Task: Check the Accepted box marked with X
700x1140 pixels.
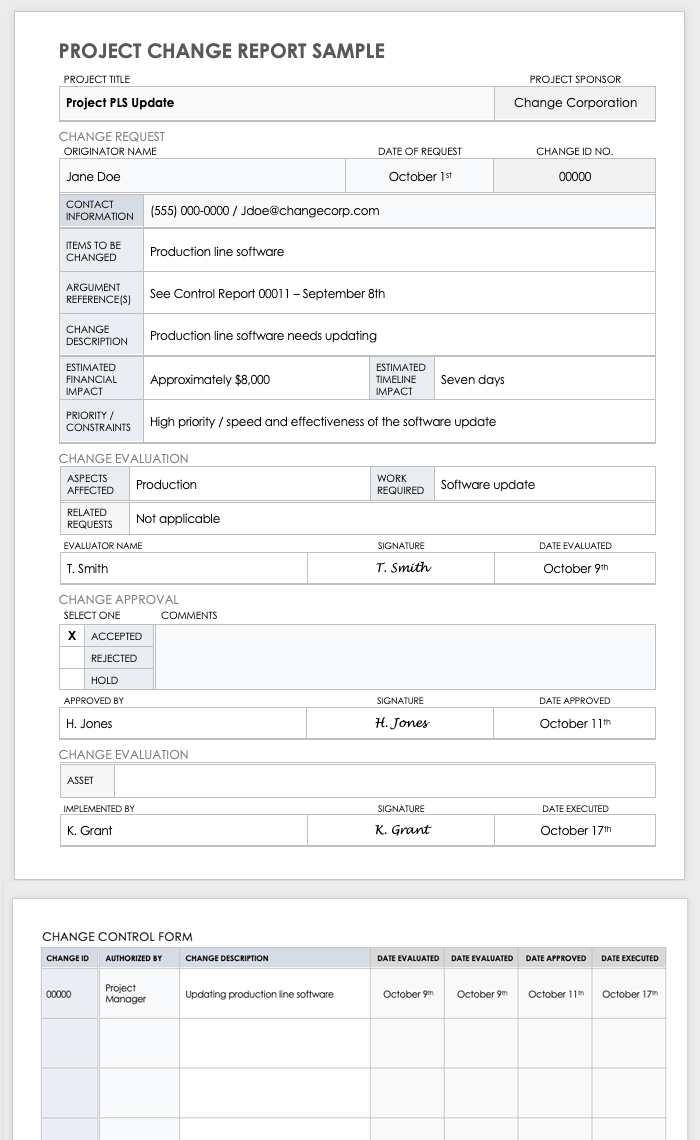Action: tap(71, 636)
